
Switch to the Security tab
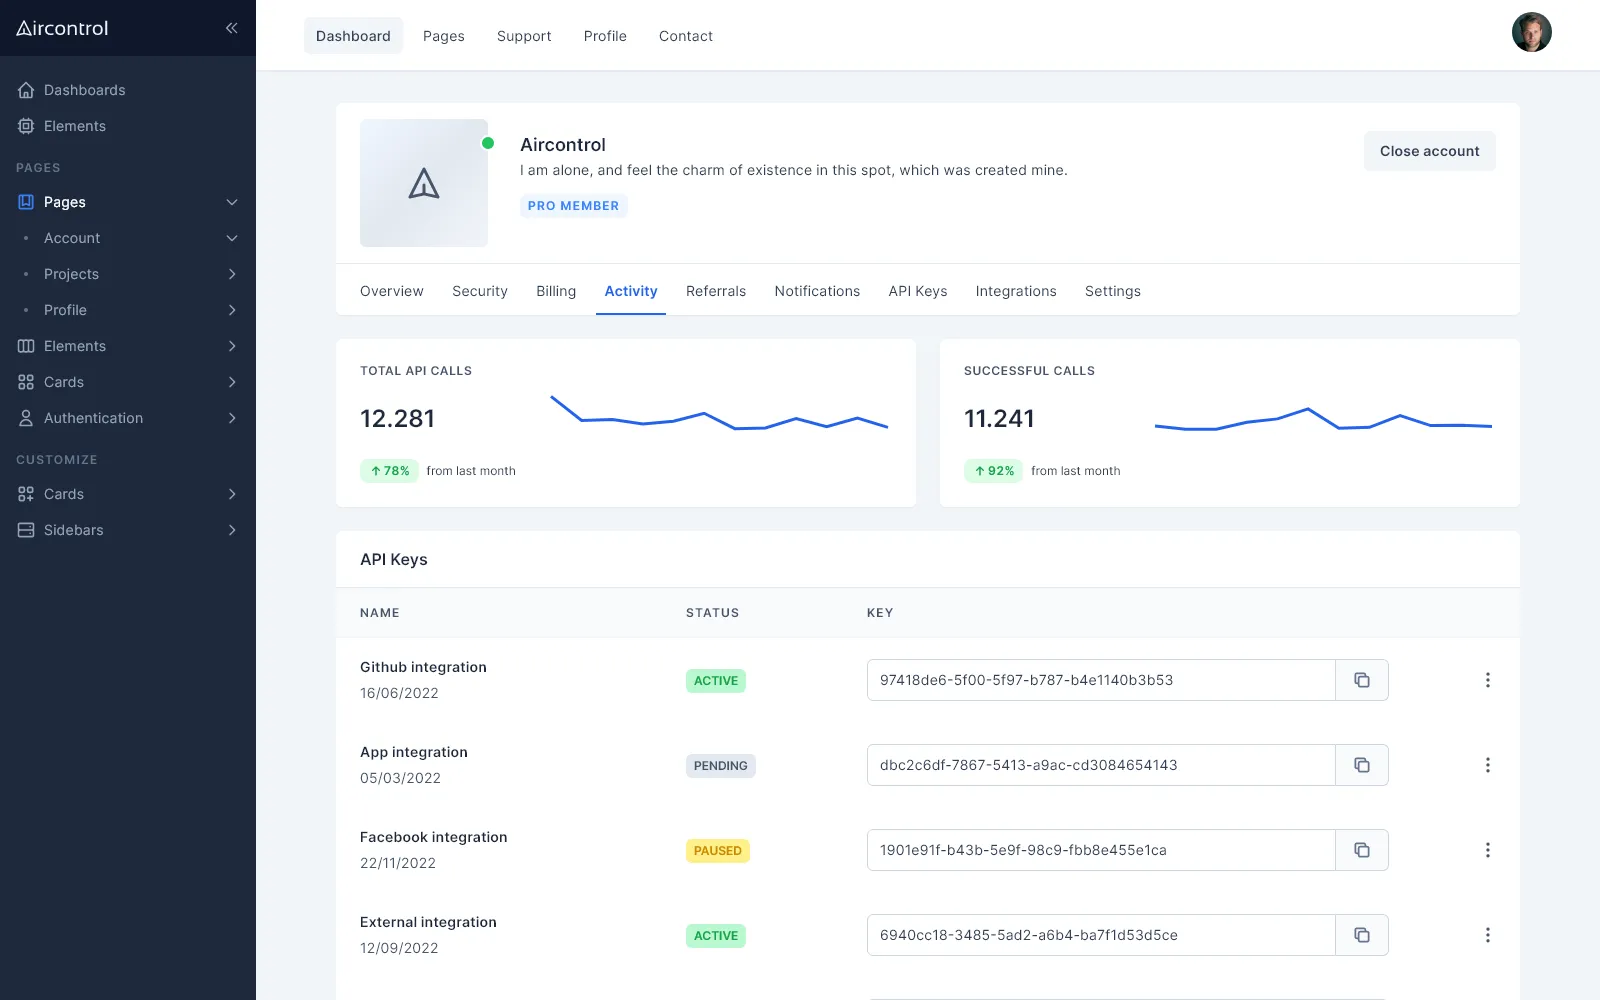(x=480, y=291)
